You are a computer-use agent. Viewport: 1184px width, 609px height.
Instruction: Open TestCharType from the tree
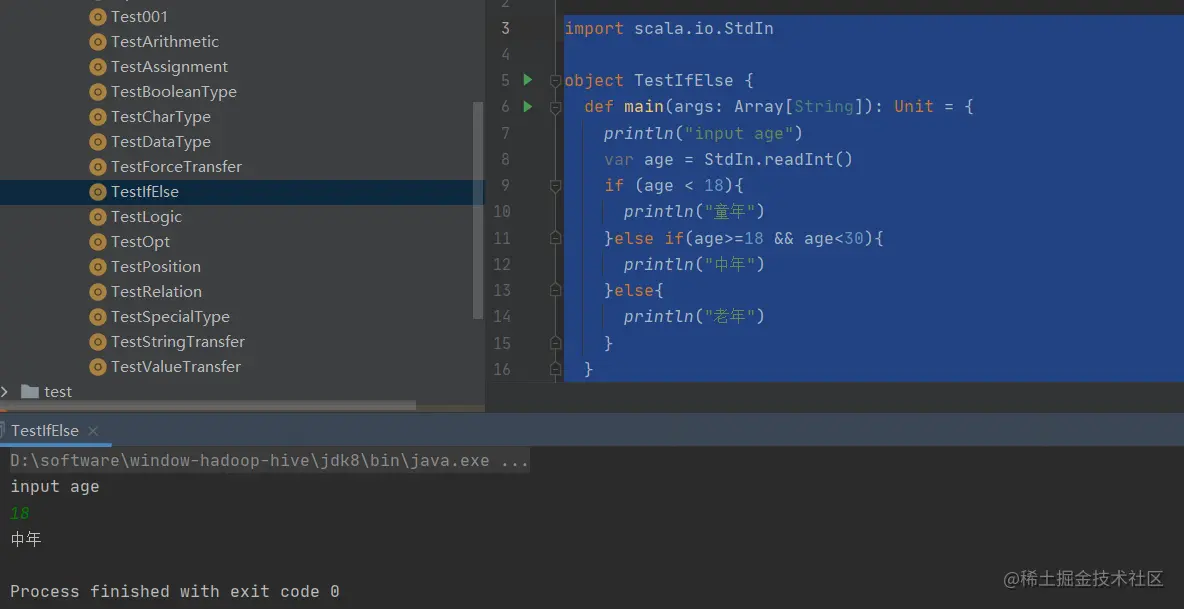pyautogui.click(x=161, y=116)
